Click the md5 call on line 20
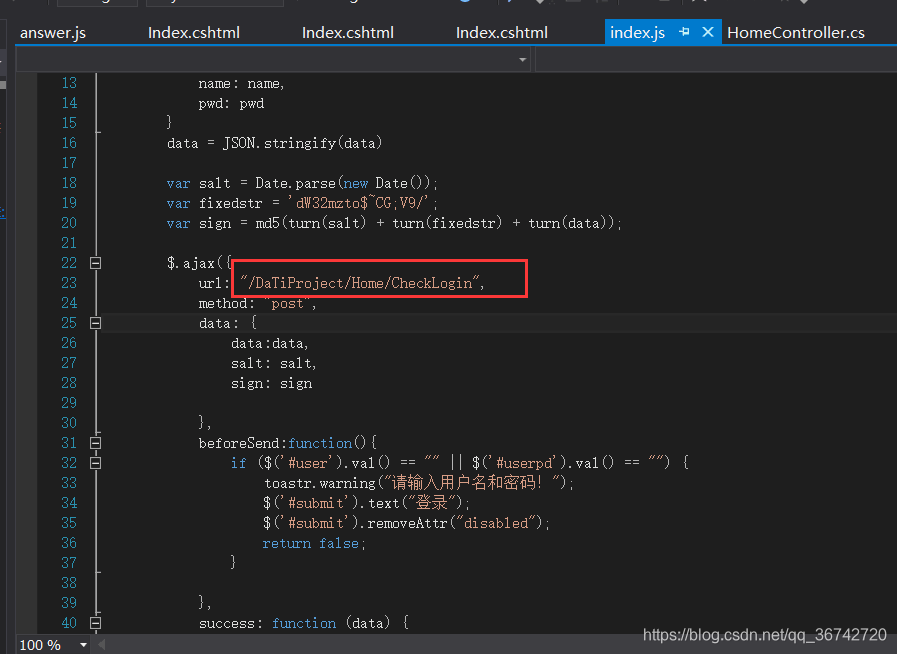The height and width of the screenshot is (654, 897). [435, 223]
